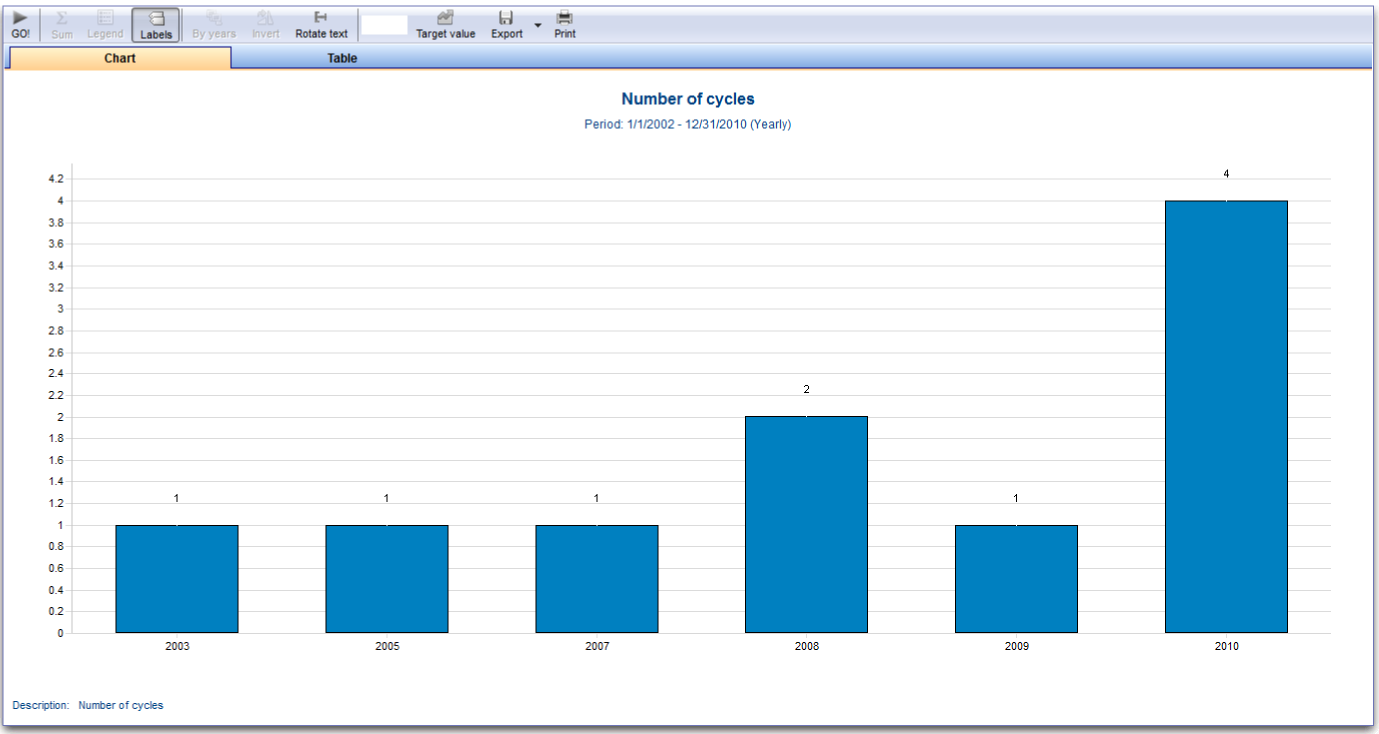Click the Invert toolbar icon
Screen dimensions: 1379x734
click(265, 25)
